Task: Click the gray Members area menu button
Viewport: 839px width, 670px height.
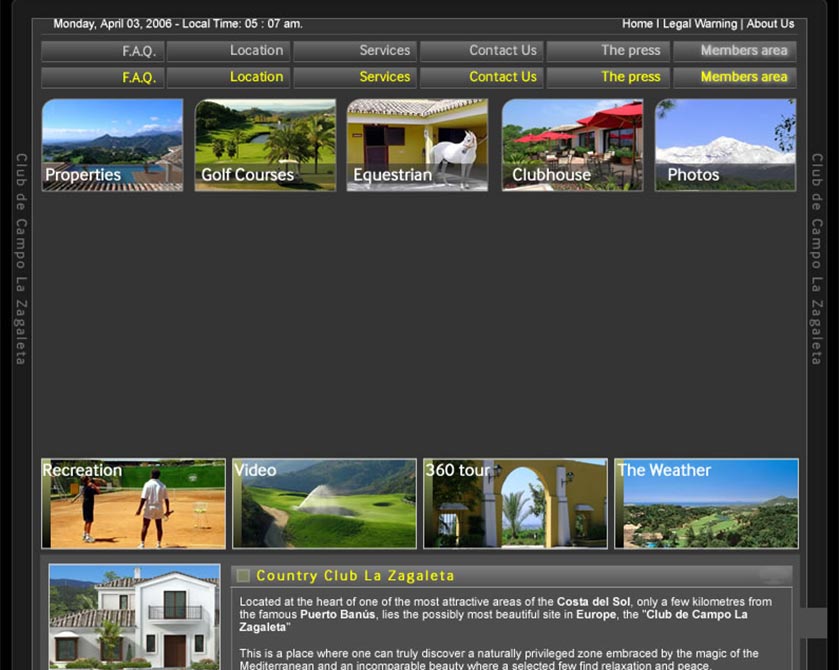Action: 735,51
